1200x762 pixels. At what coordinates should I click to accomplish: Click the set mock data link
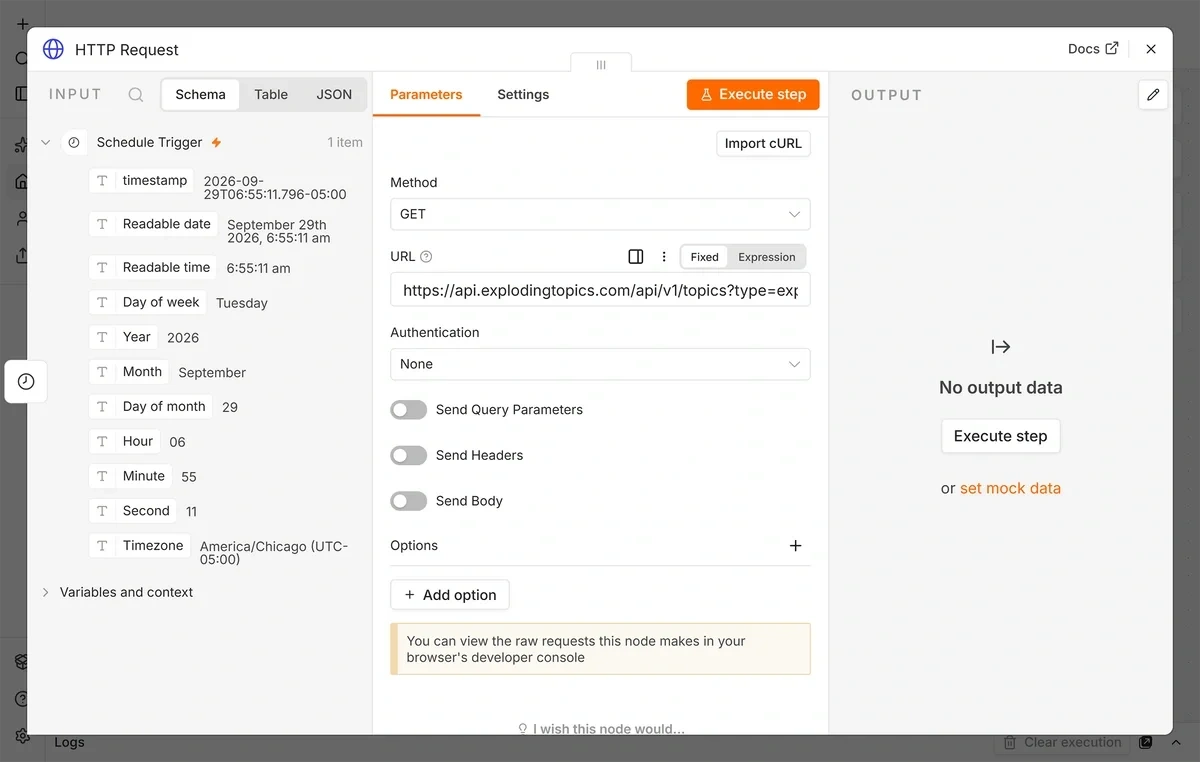click(1010, 489)
